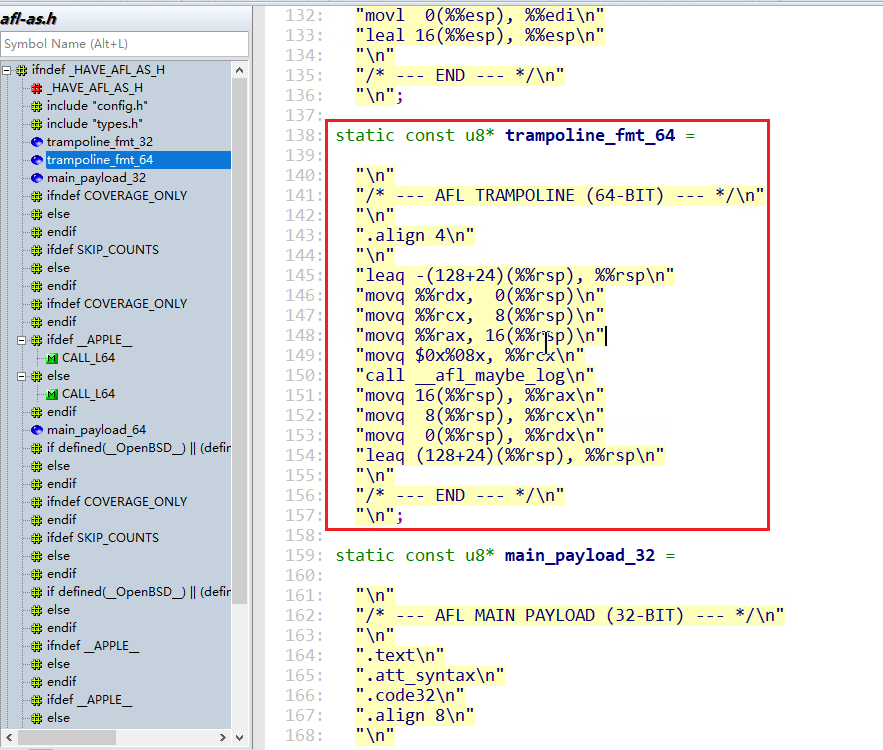Screen dimensions: 883x750
Task: Click the "movq $0x%08x, %%rcx\n" string
Action: [470, 356]
